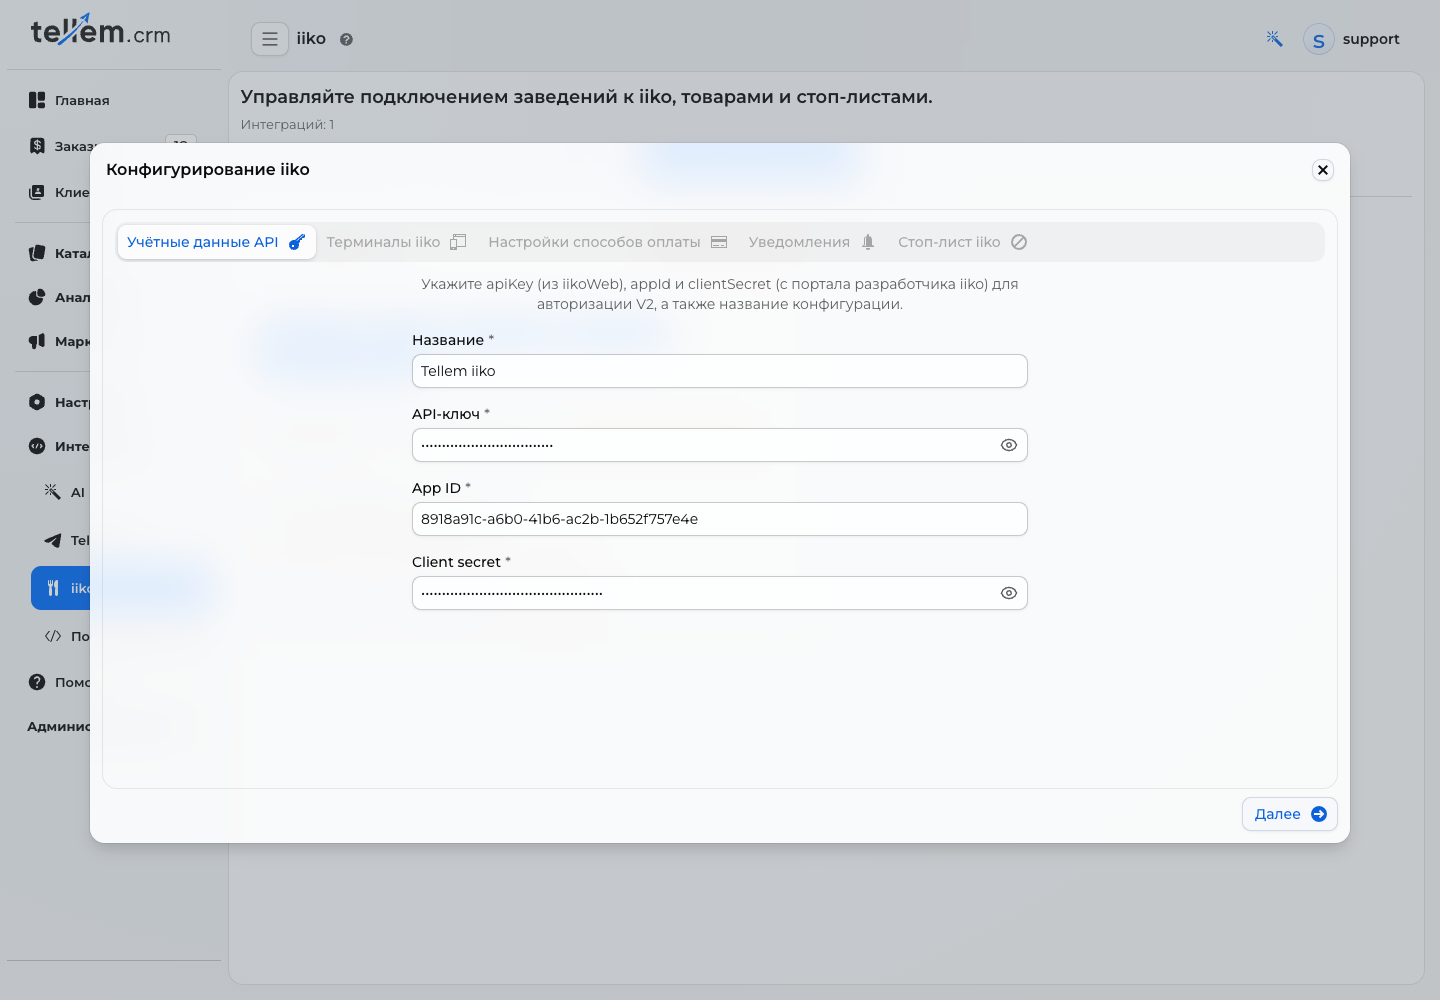Screen dimensions: 1440x1000
Task: Open the Стоп-лист iiko tab
Action: (x=962, y=242)
